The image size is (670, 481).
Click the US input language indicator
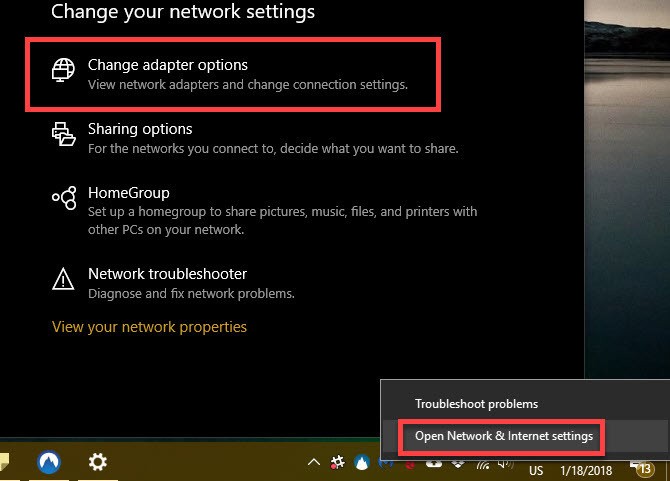(536, 471)
